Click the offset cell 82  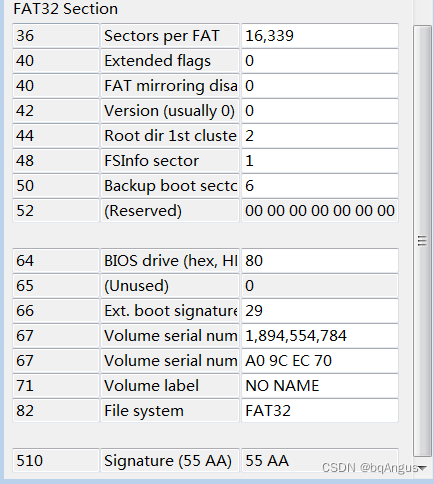56,411
